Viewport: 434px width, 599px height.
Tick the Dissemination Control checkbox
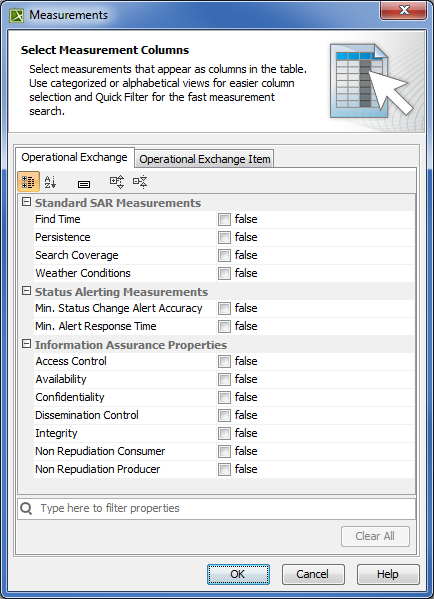tap(224, 415)
